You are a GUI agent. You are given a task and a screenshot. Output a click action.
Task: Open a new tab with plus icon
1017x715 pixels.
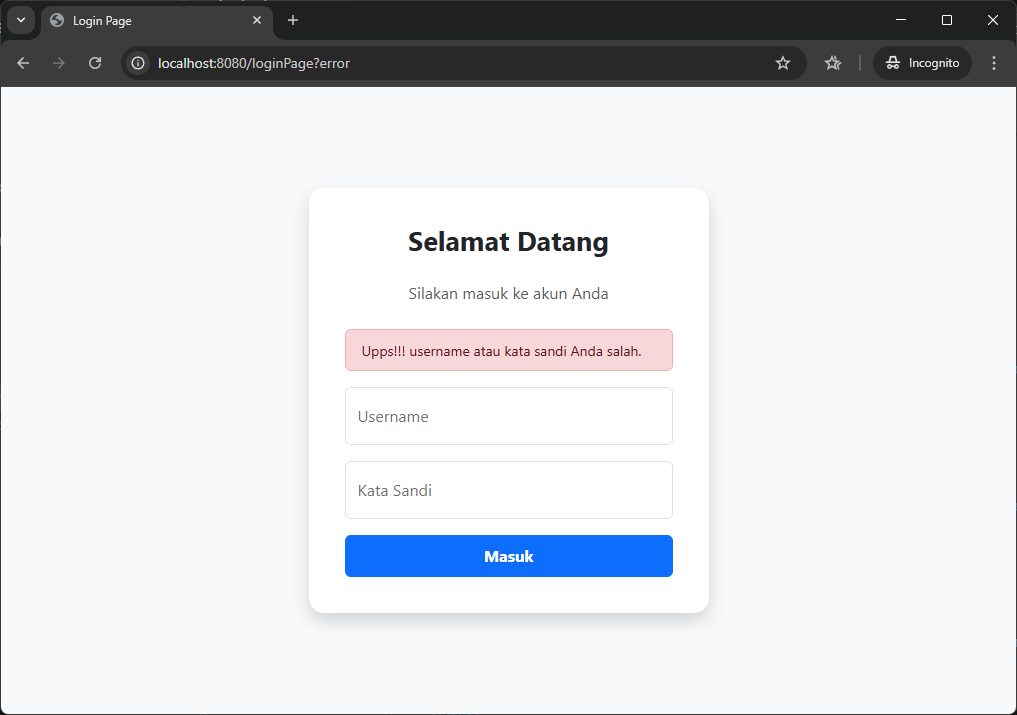(x=293, y=20)
